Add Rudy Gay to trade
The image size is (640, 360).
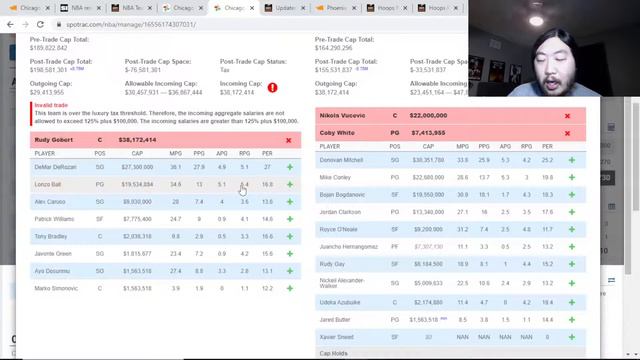pyautogui.click(x=572, y=264)
